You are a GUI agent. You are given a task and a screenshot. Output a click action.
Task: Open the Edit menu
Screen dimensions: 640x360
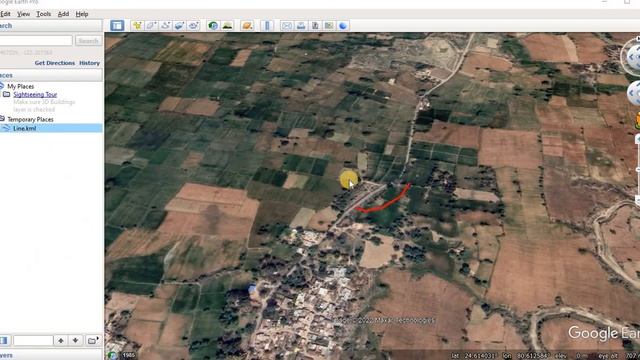(5, 14)
